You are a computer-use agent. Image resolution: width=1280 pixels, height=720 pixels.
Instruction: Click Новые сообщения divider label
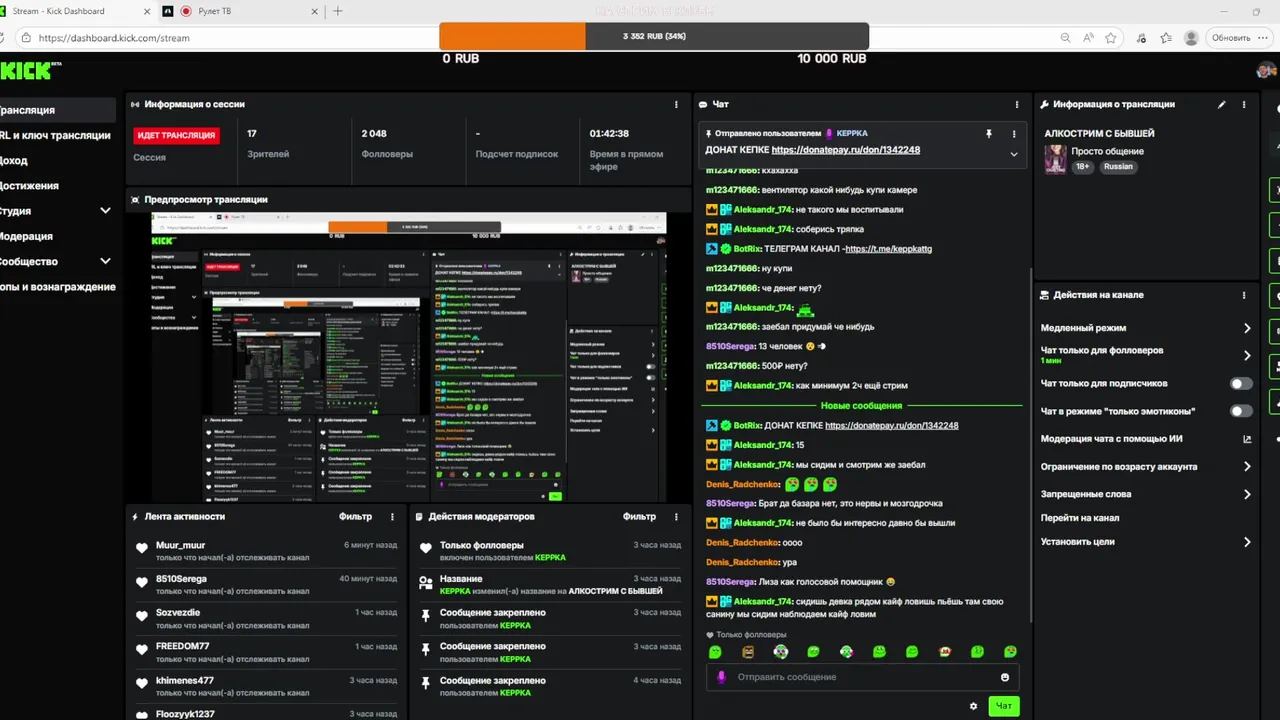coord(861,406)
